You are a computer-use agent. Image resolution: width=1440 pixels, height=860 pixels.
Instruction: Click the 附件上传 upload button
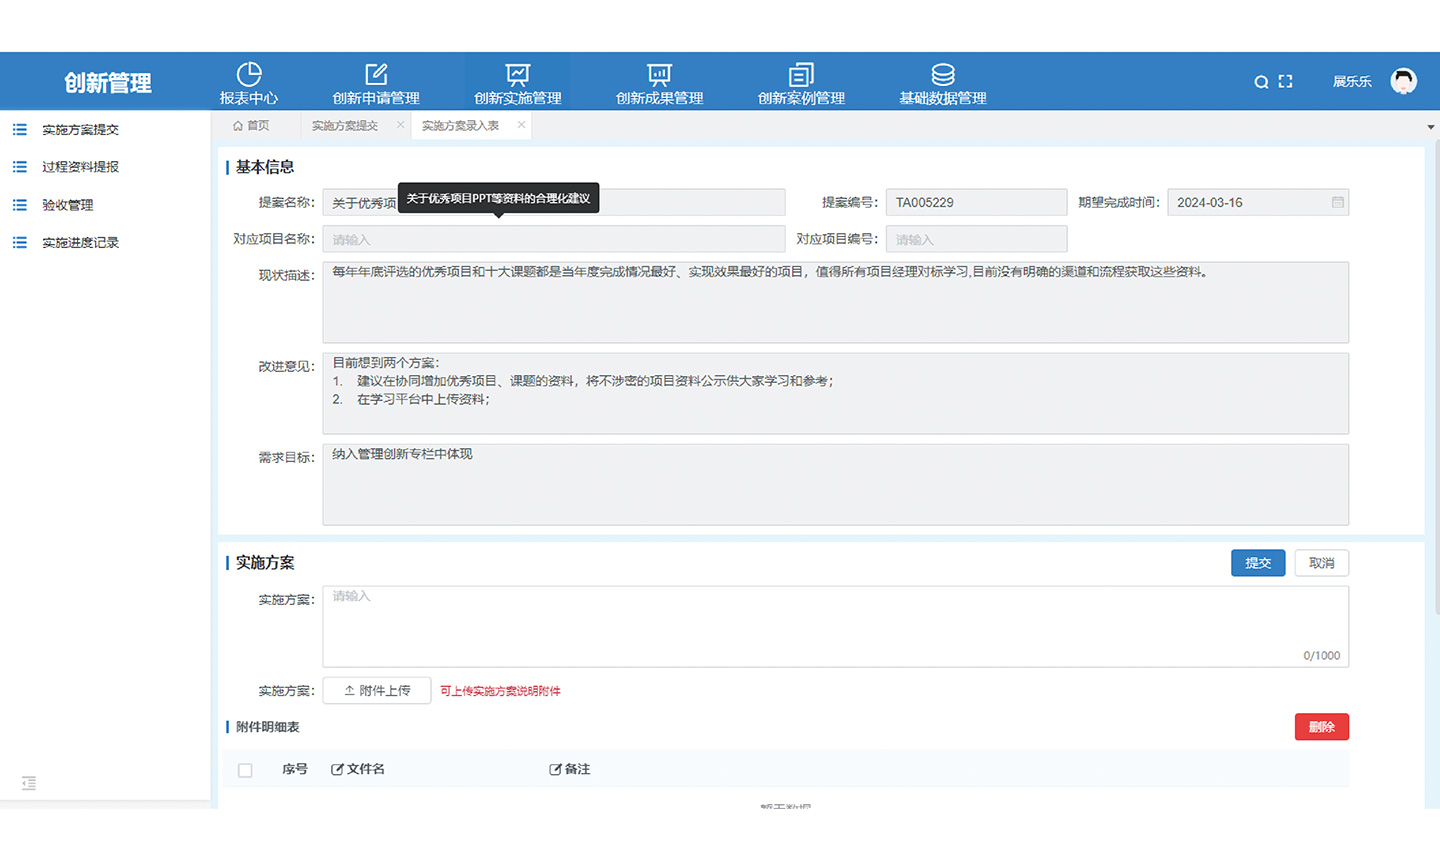click(x=377, y=691)
